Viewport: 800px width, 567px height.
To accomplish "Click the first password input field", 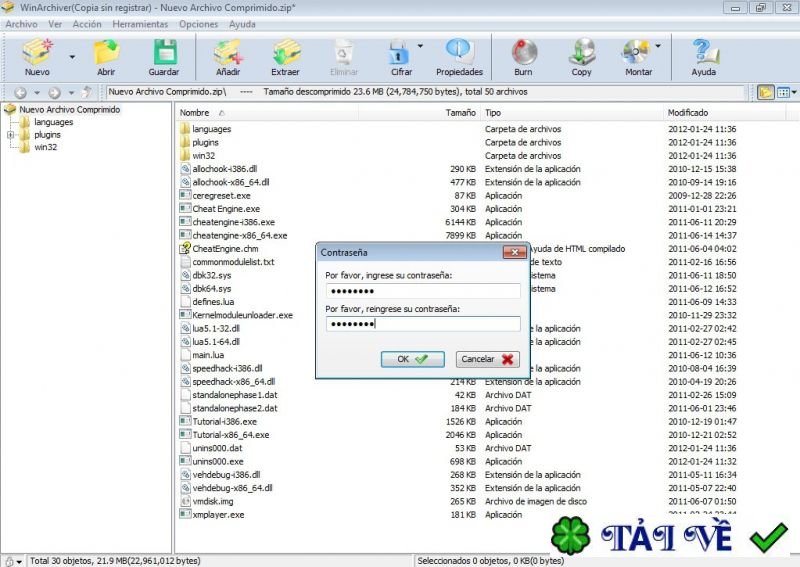I will 423,291.
